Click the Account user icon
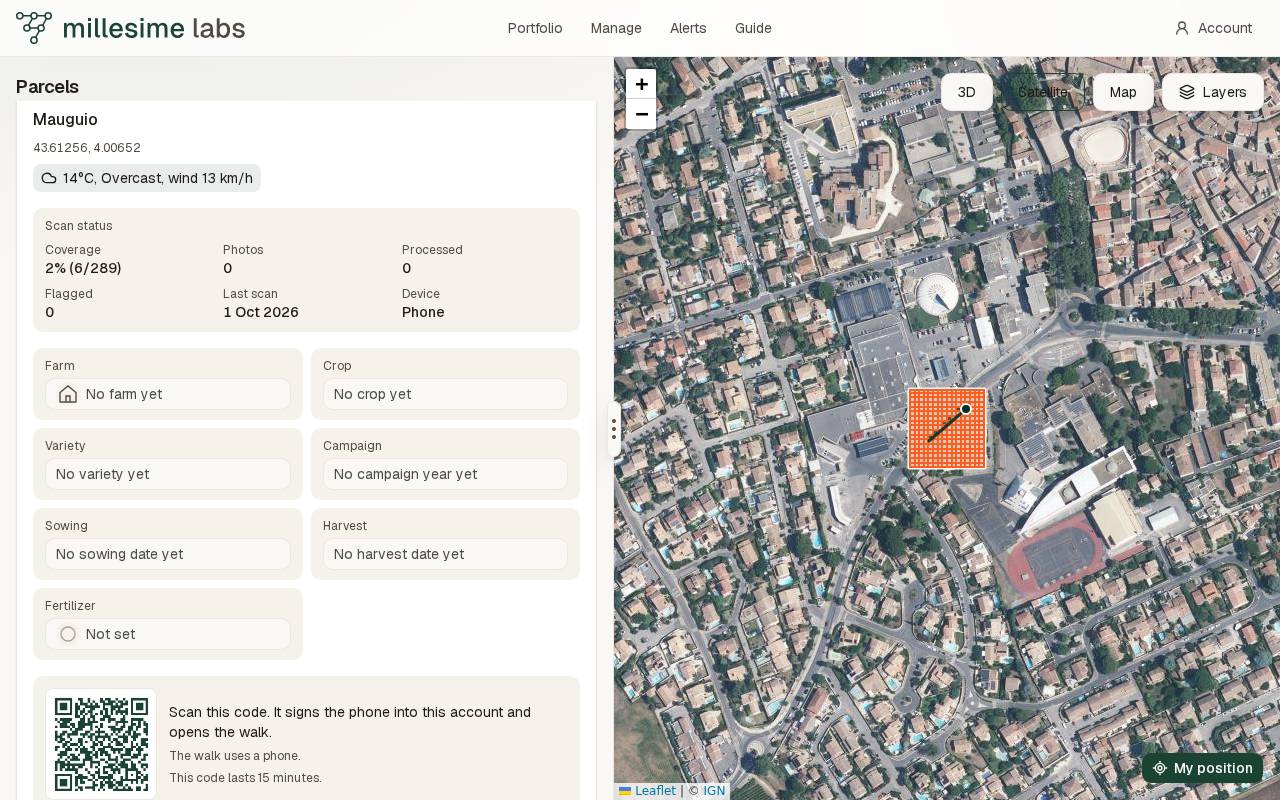Screen dimensions: 1280x800 tap(1182, 28)
